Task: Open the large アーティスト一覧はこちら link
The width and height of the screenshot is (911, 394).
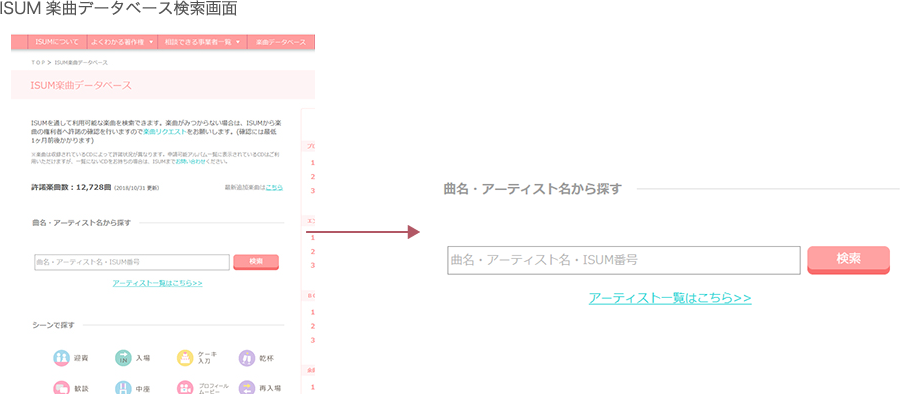Action: point(670,298)
